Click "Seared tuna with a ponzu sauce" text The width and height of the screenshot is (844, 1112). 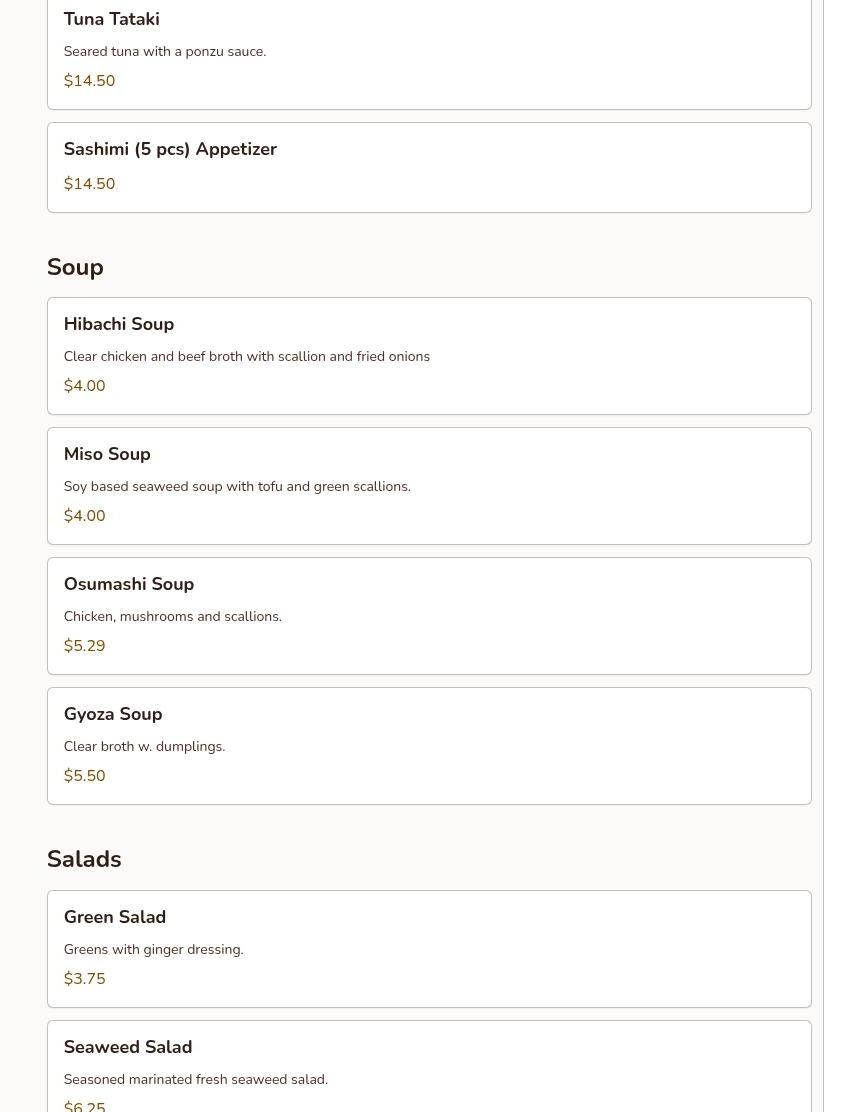pos(165,51)
